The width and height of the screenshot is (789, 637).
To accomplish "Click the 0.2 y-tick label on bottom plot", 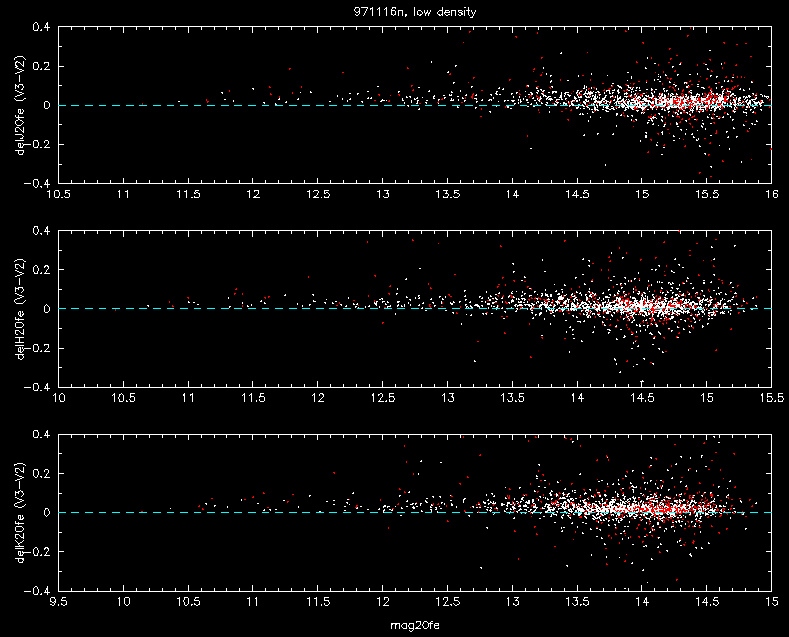I will [41, 473].
